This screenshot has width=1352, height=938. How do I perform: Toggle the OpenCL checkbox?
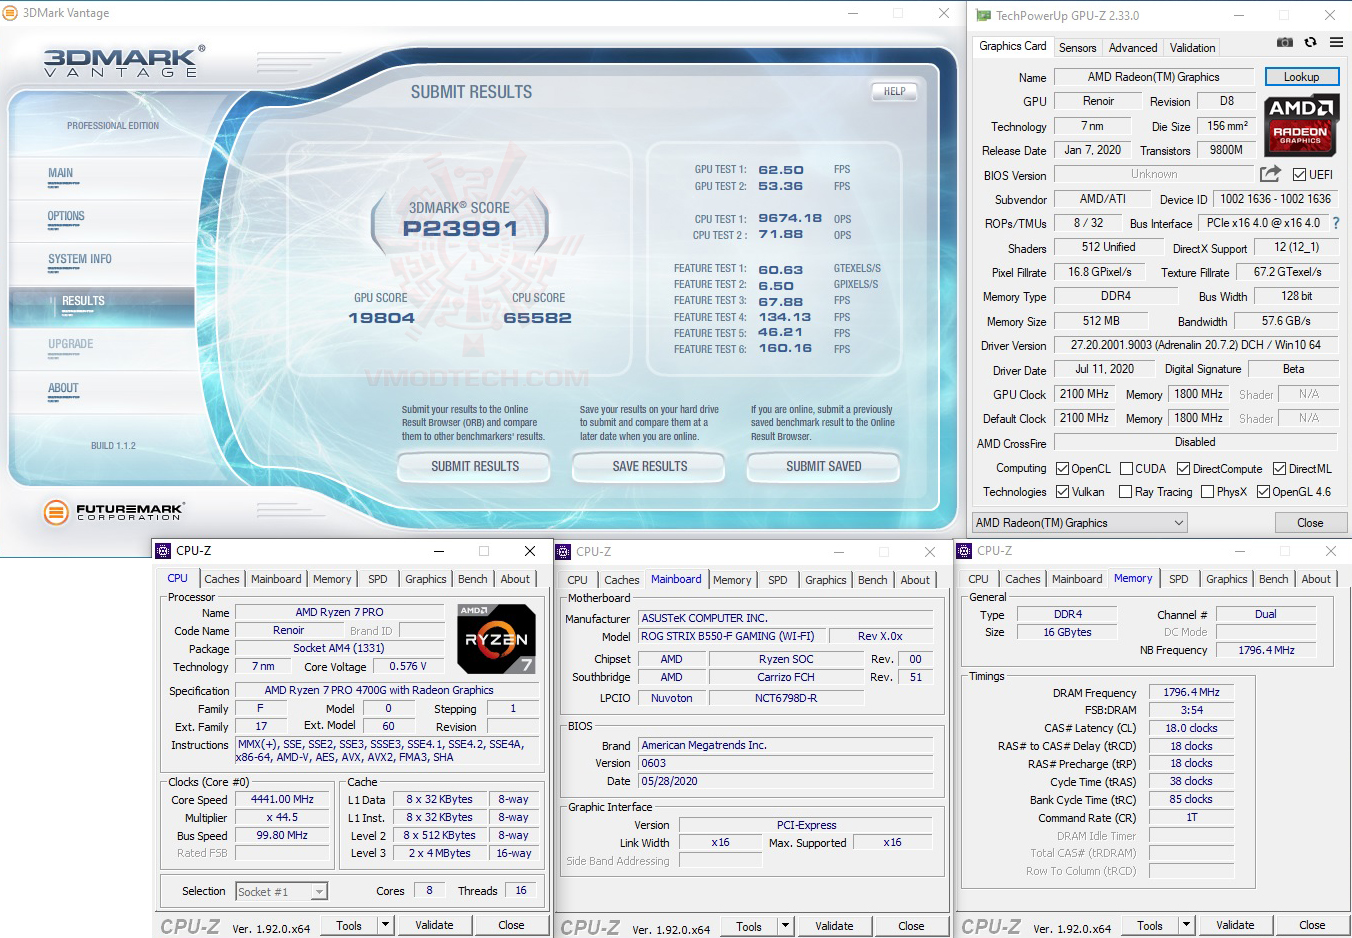(x=1063, y=468)
